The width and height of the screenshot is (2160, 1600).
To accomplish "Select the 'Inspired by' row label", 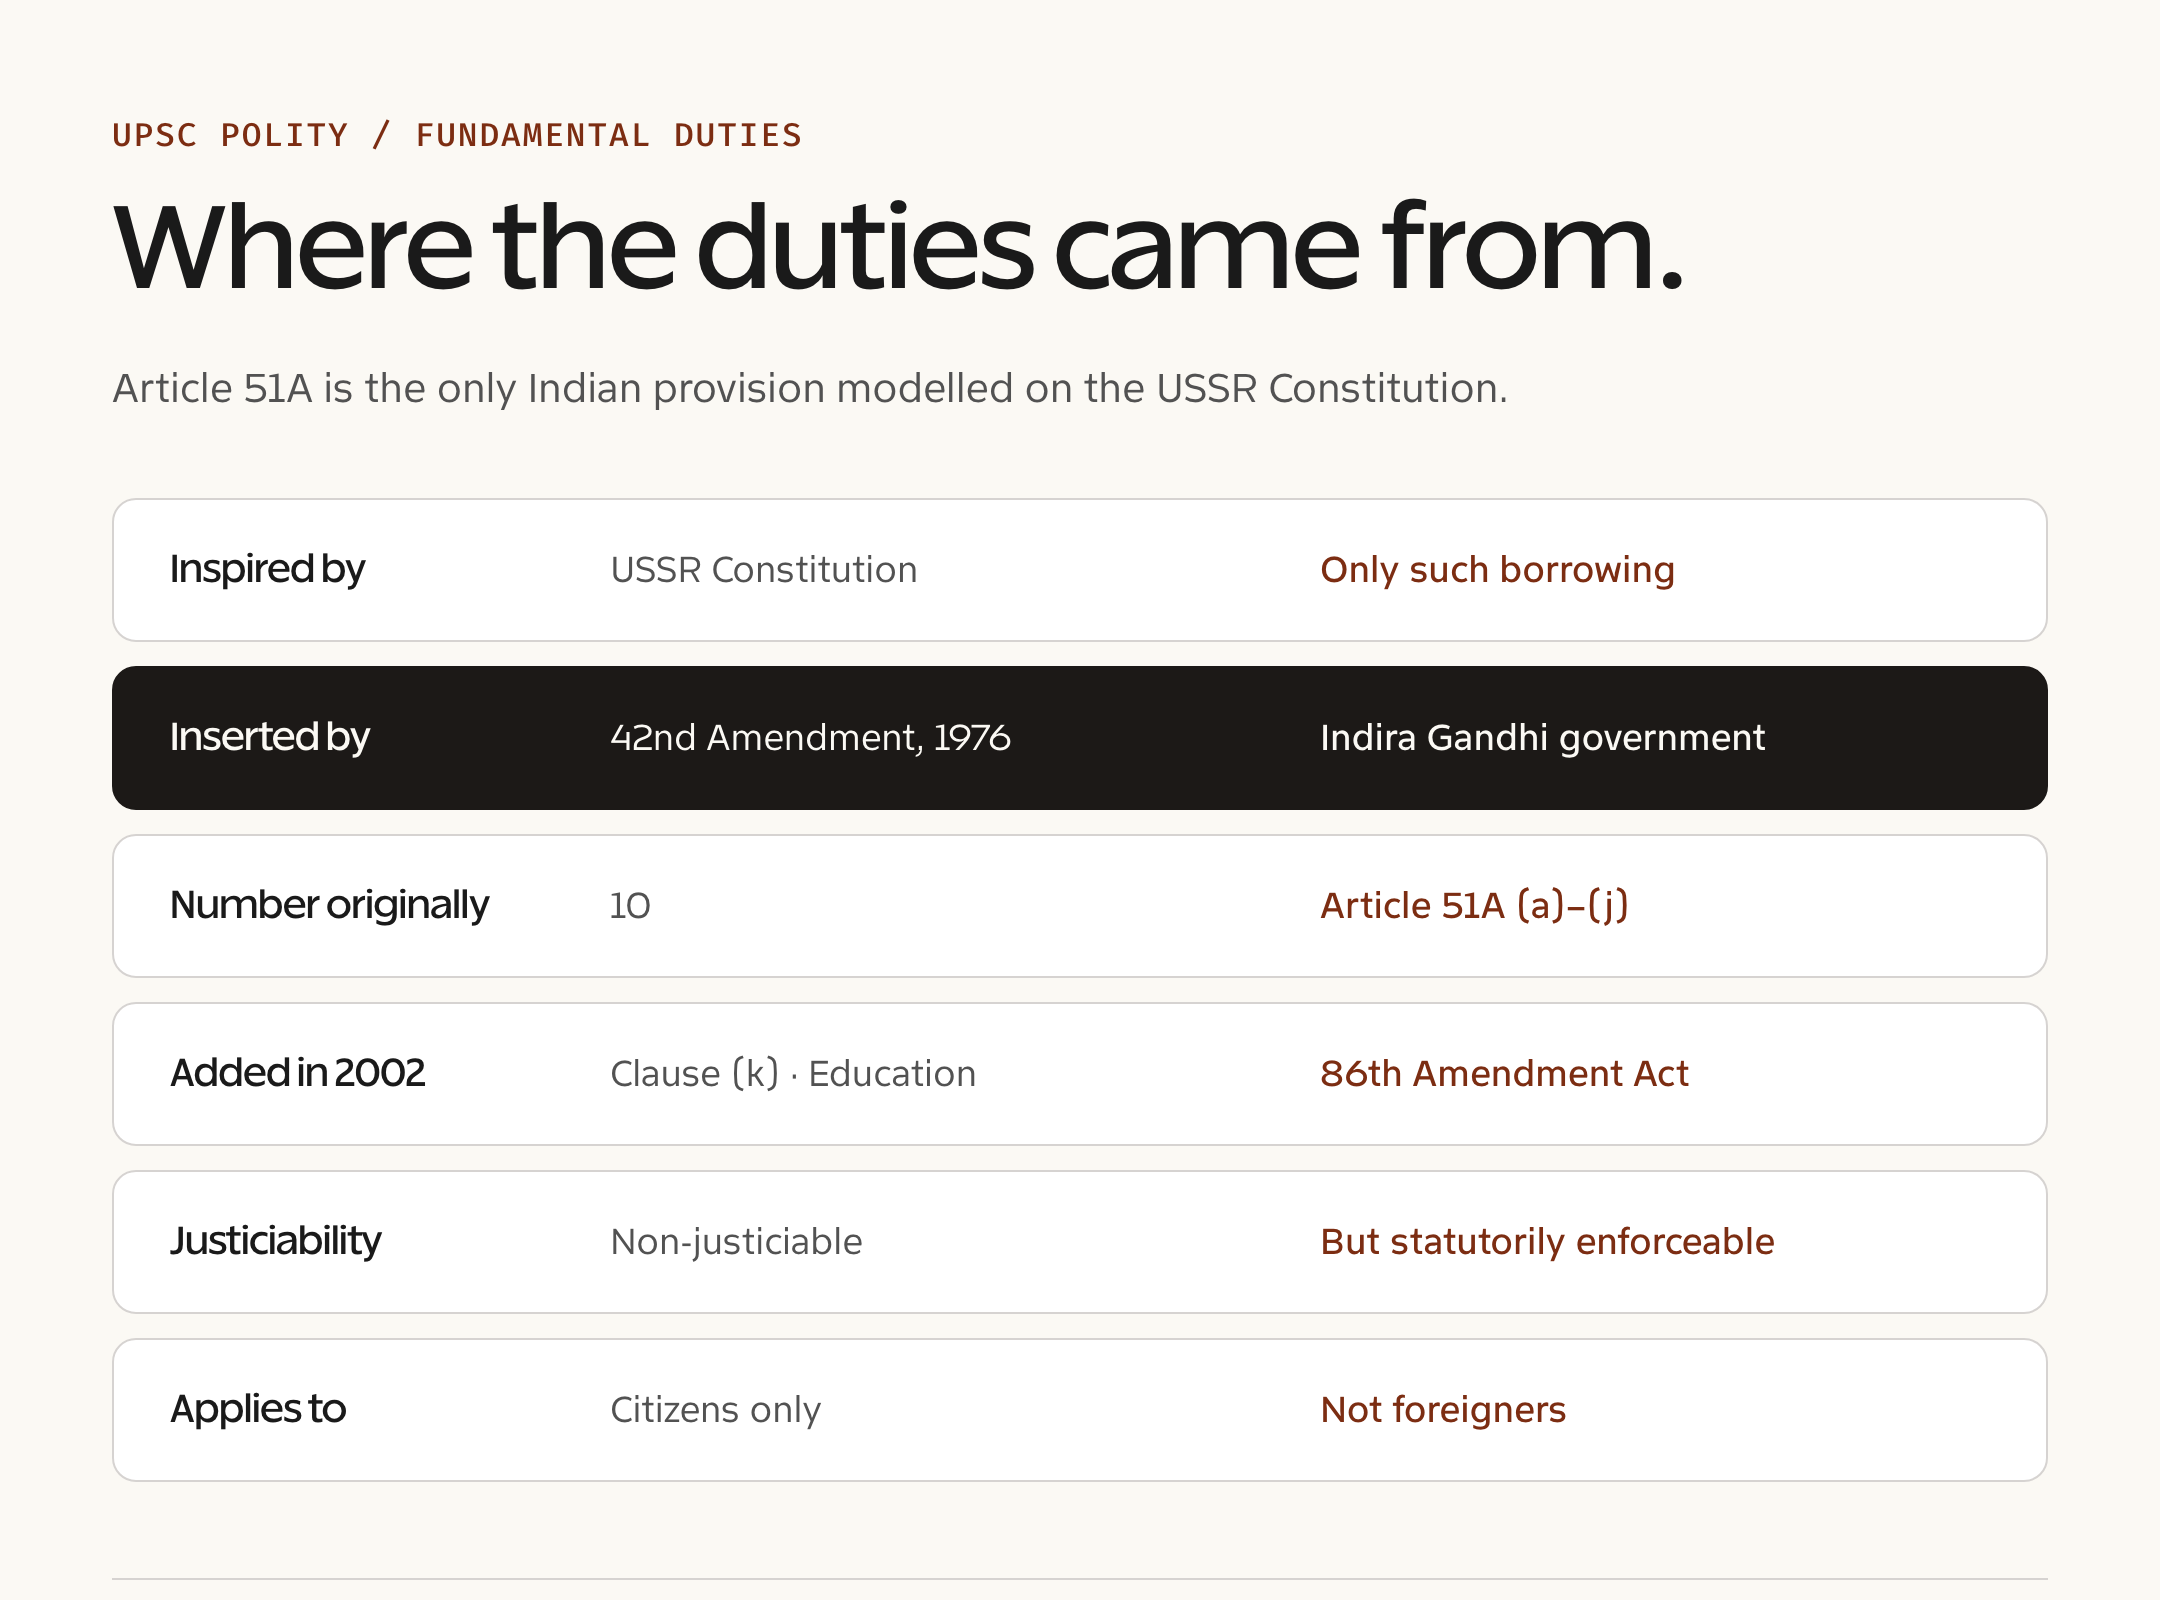I will click(267, 569).
